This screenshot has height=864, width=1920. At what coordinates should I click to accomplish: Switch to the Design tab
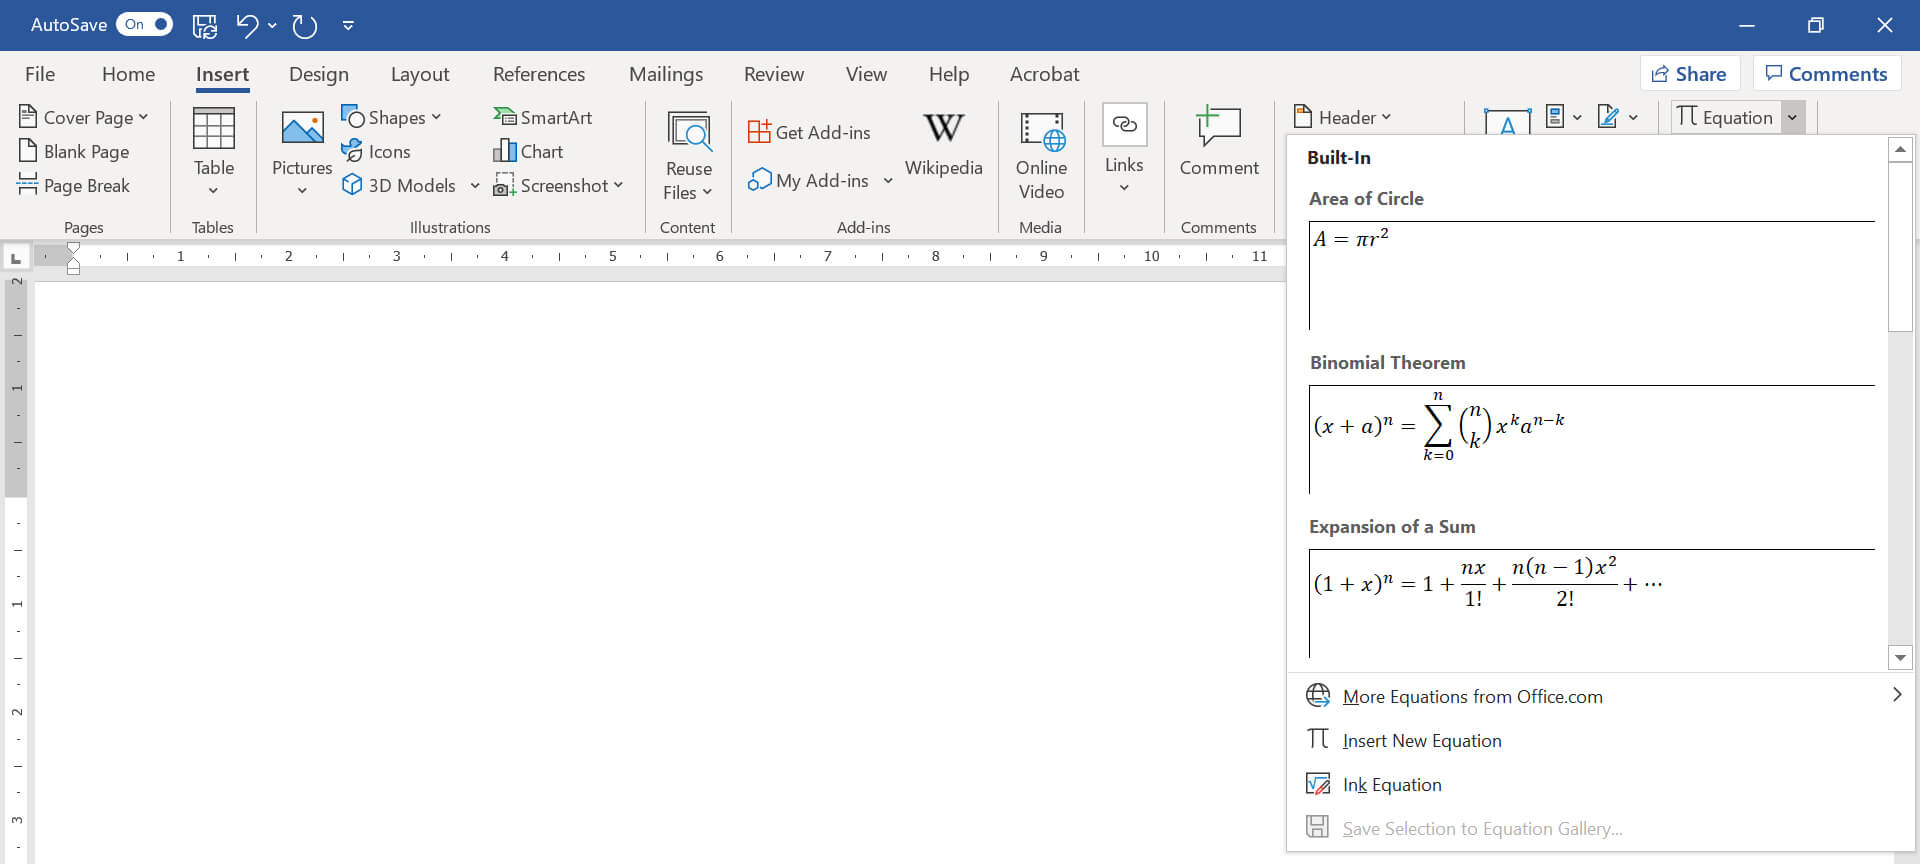318,74
